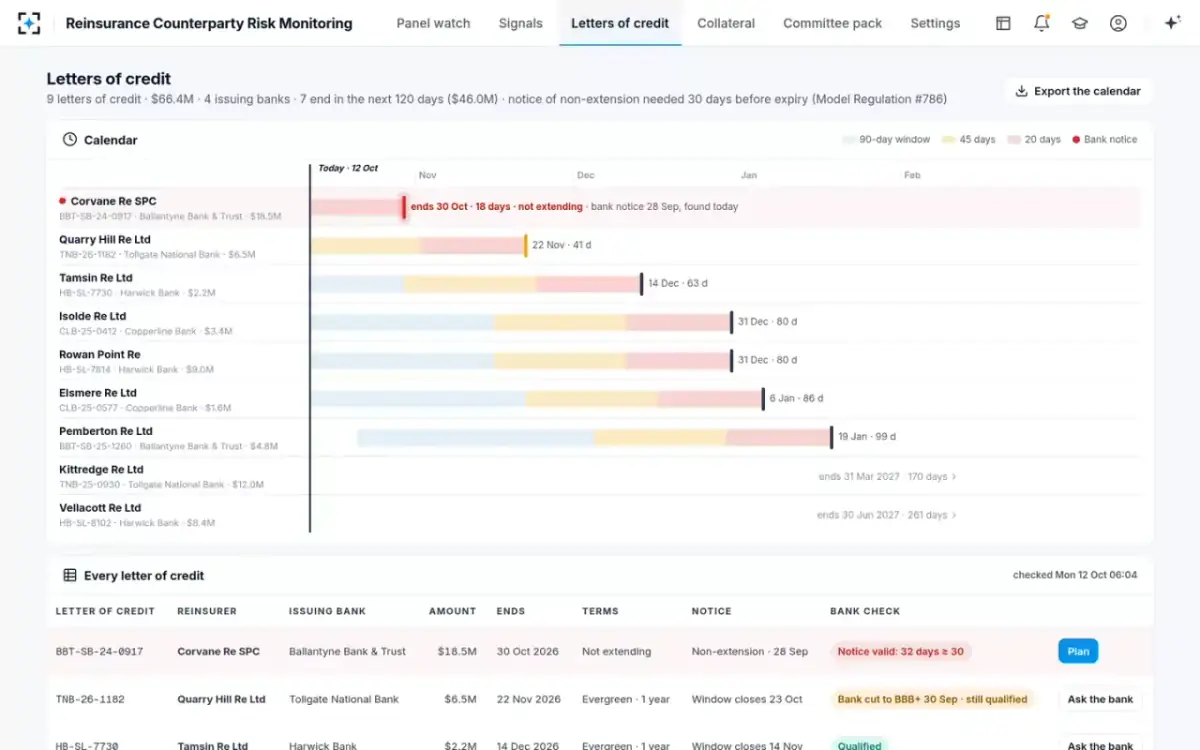Select Corvane Re SPC calendar row name
1200x750 pixels.
coord(113,201)
